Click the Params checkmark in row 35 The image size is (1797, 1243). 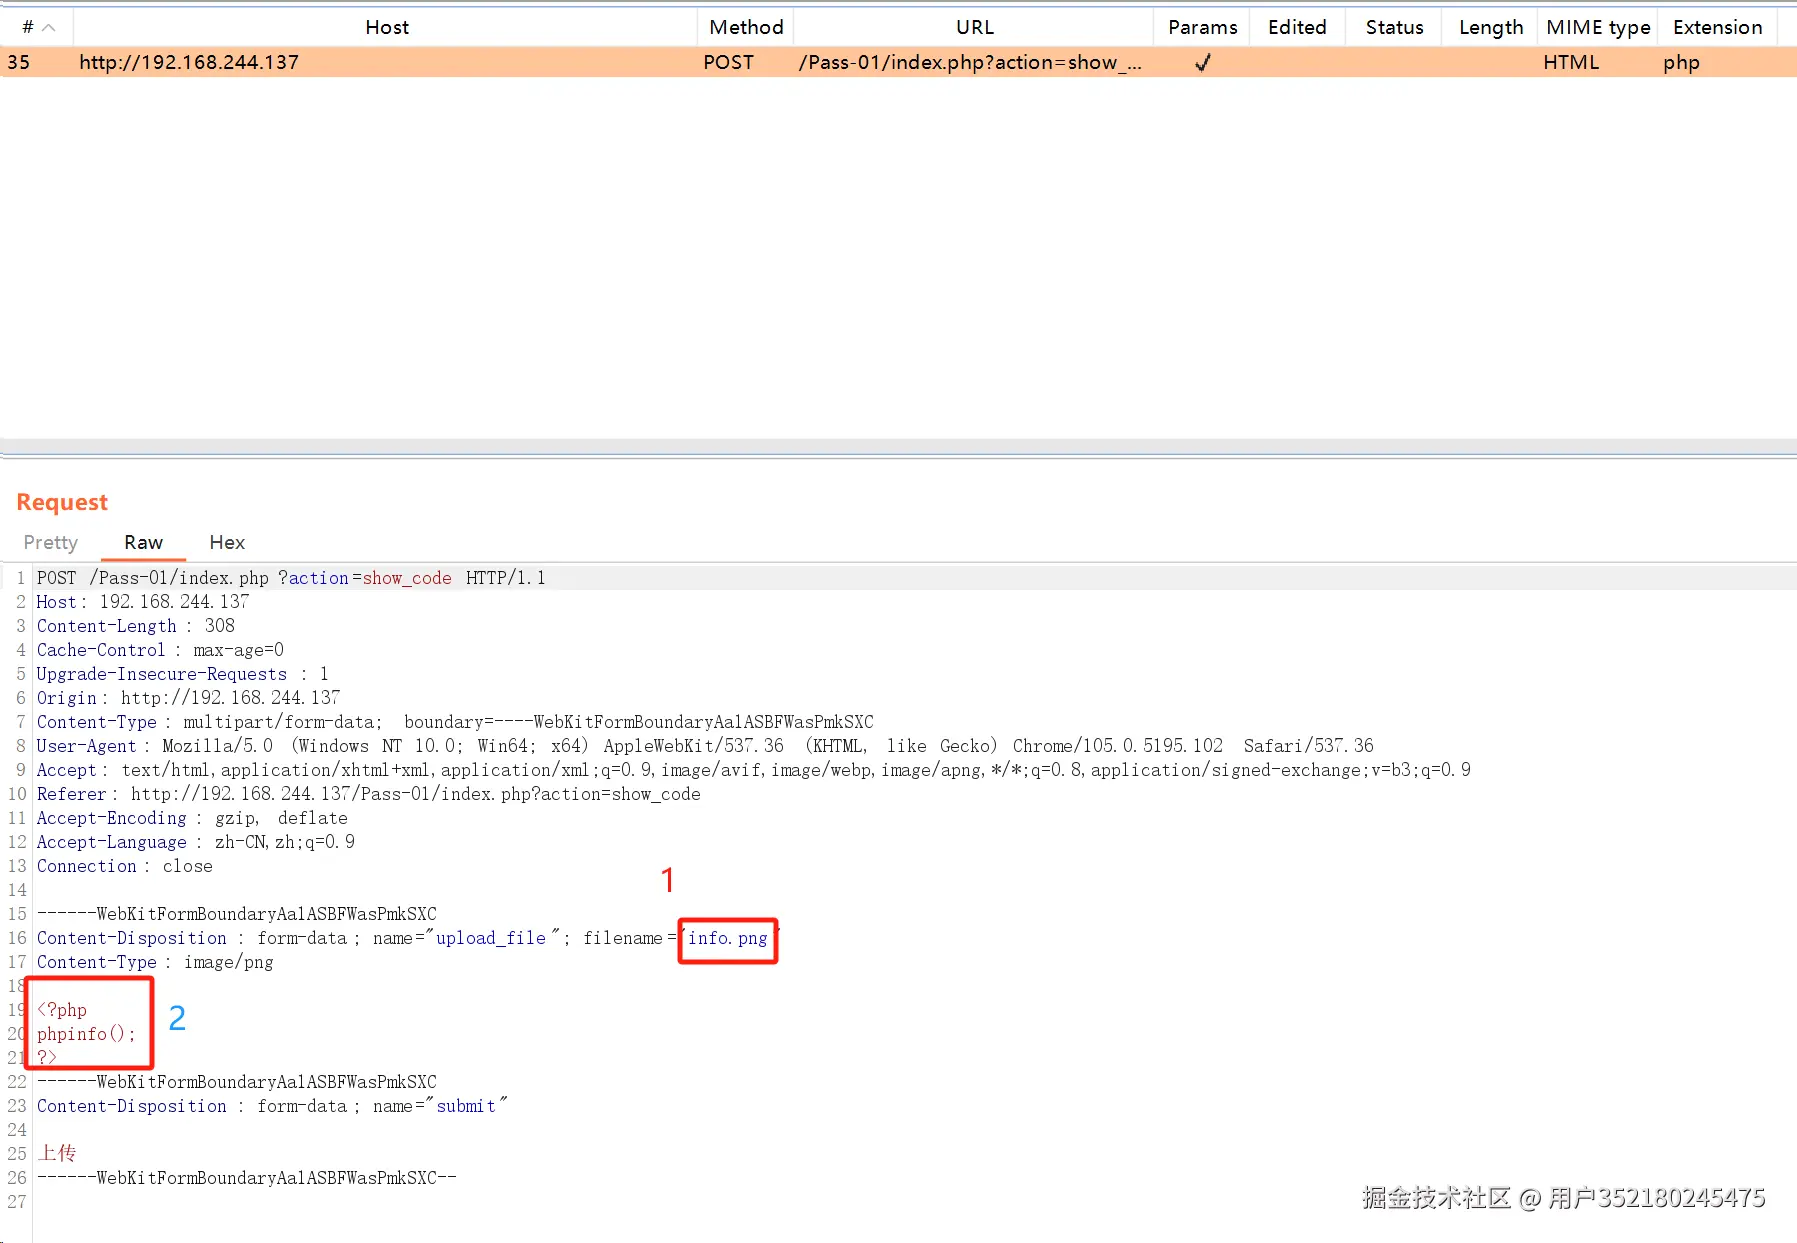(1203, 62)
